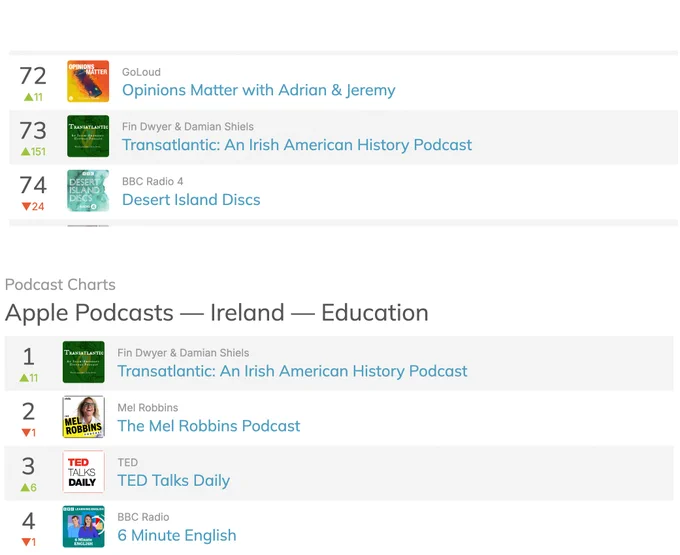The width and height of the screenshot is (680, 555).
Task: Click the green up 6 indicator by TED
Action: point(29,487)
